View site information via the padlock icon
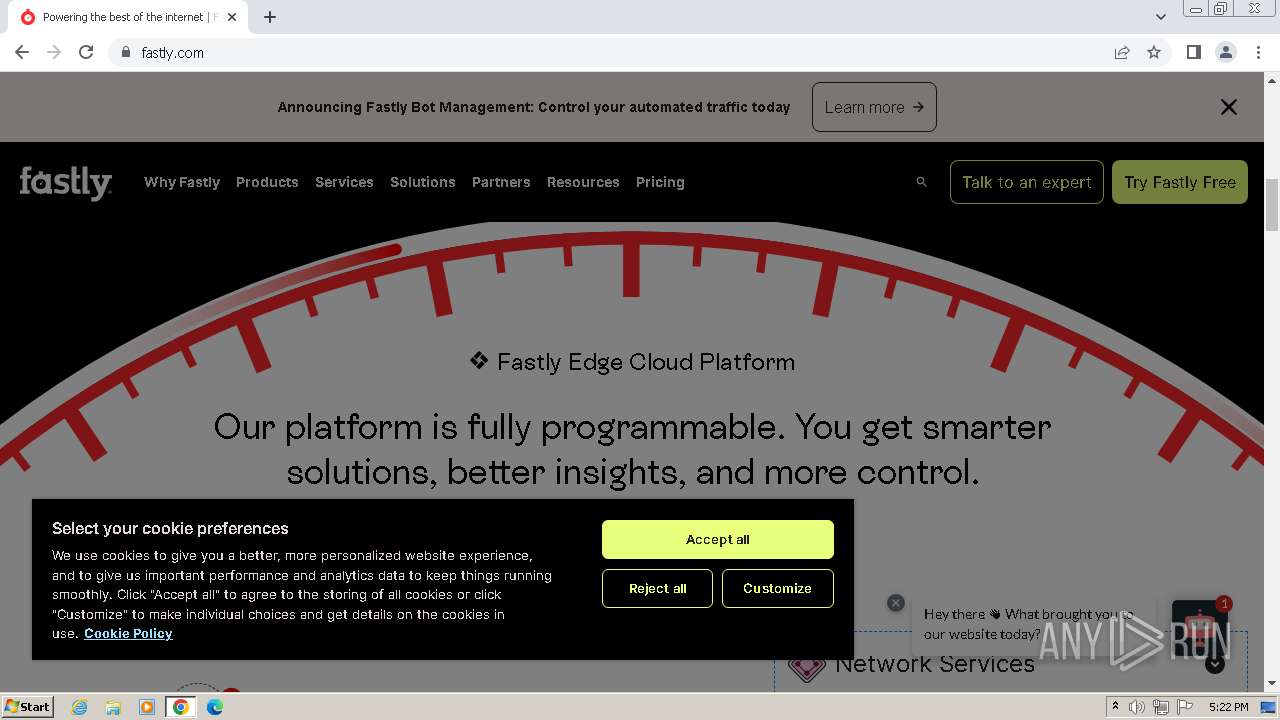The height and width of the screenshot is (720, 1280). pyautogui.click(x=125, y=52)
